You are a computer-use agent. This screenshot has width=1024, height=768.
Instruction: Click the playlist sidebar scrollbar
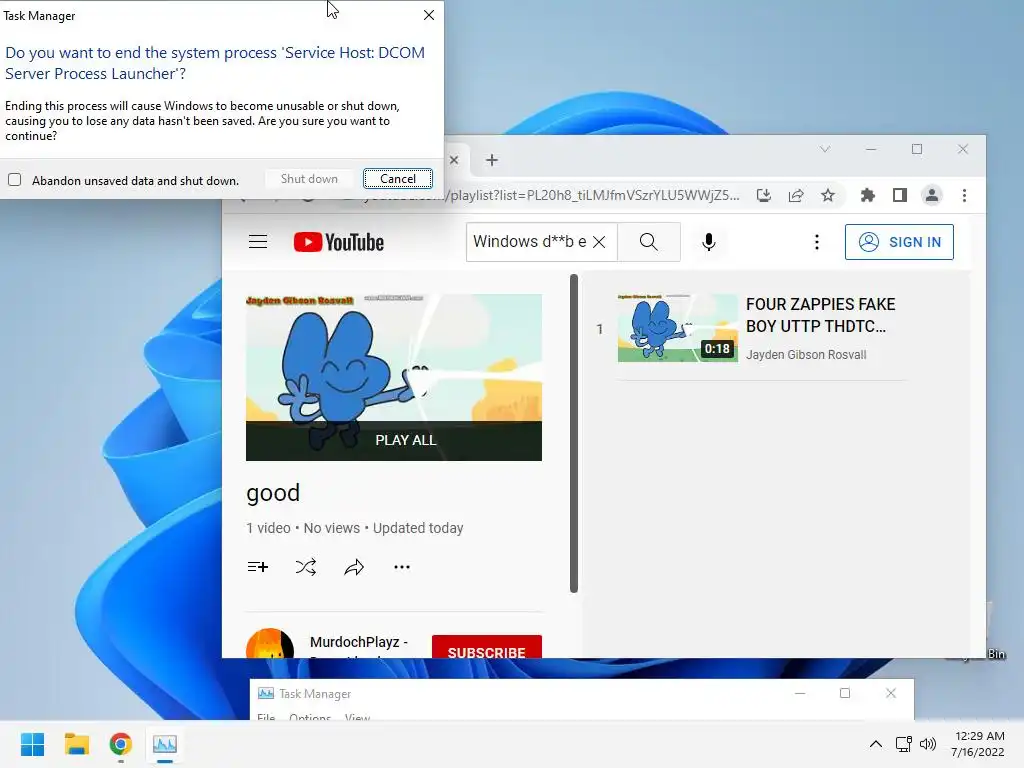point(573,434)
